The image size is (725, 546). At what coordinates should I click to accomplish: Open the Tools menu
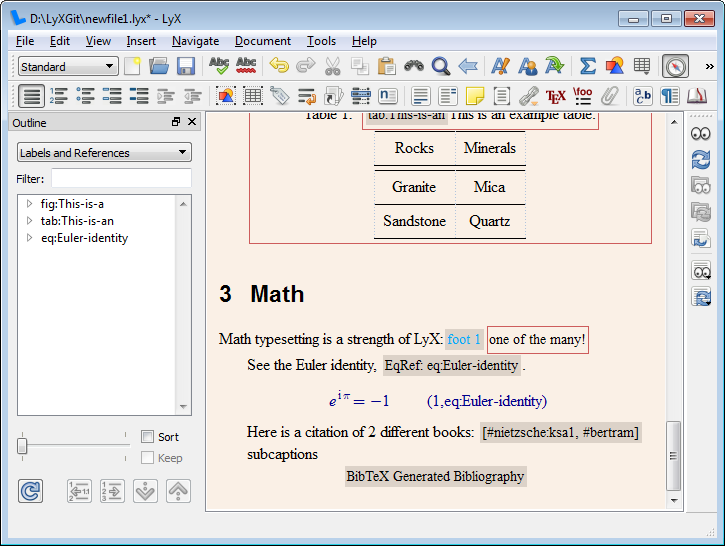(321, 41)
